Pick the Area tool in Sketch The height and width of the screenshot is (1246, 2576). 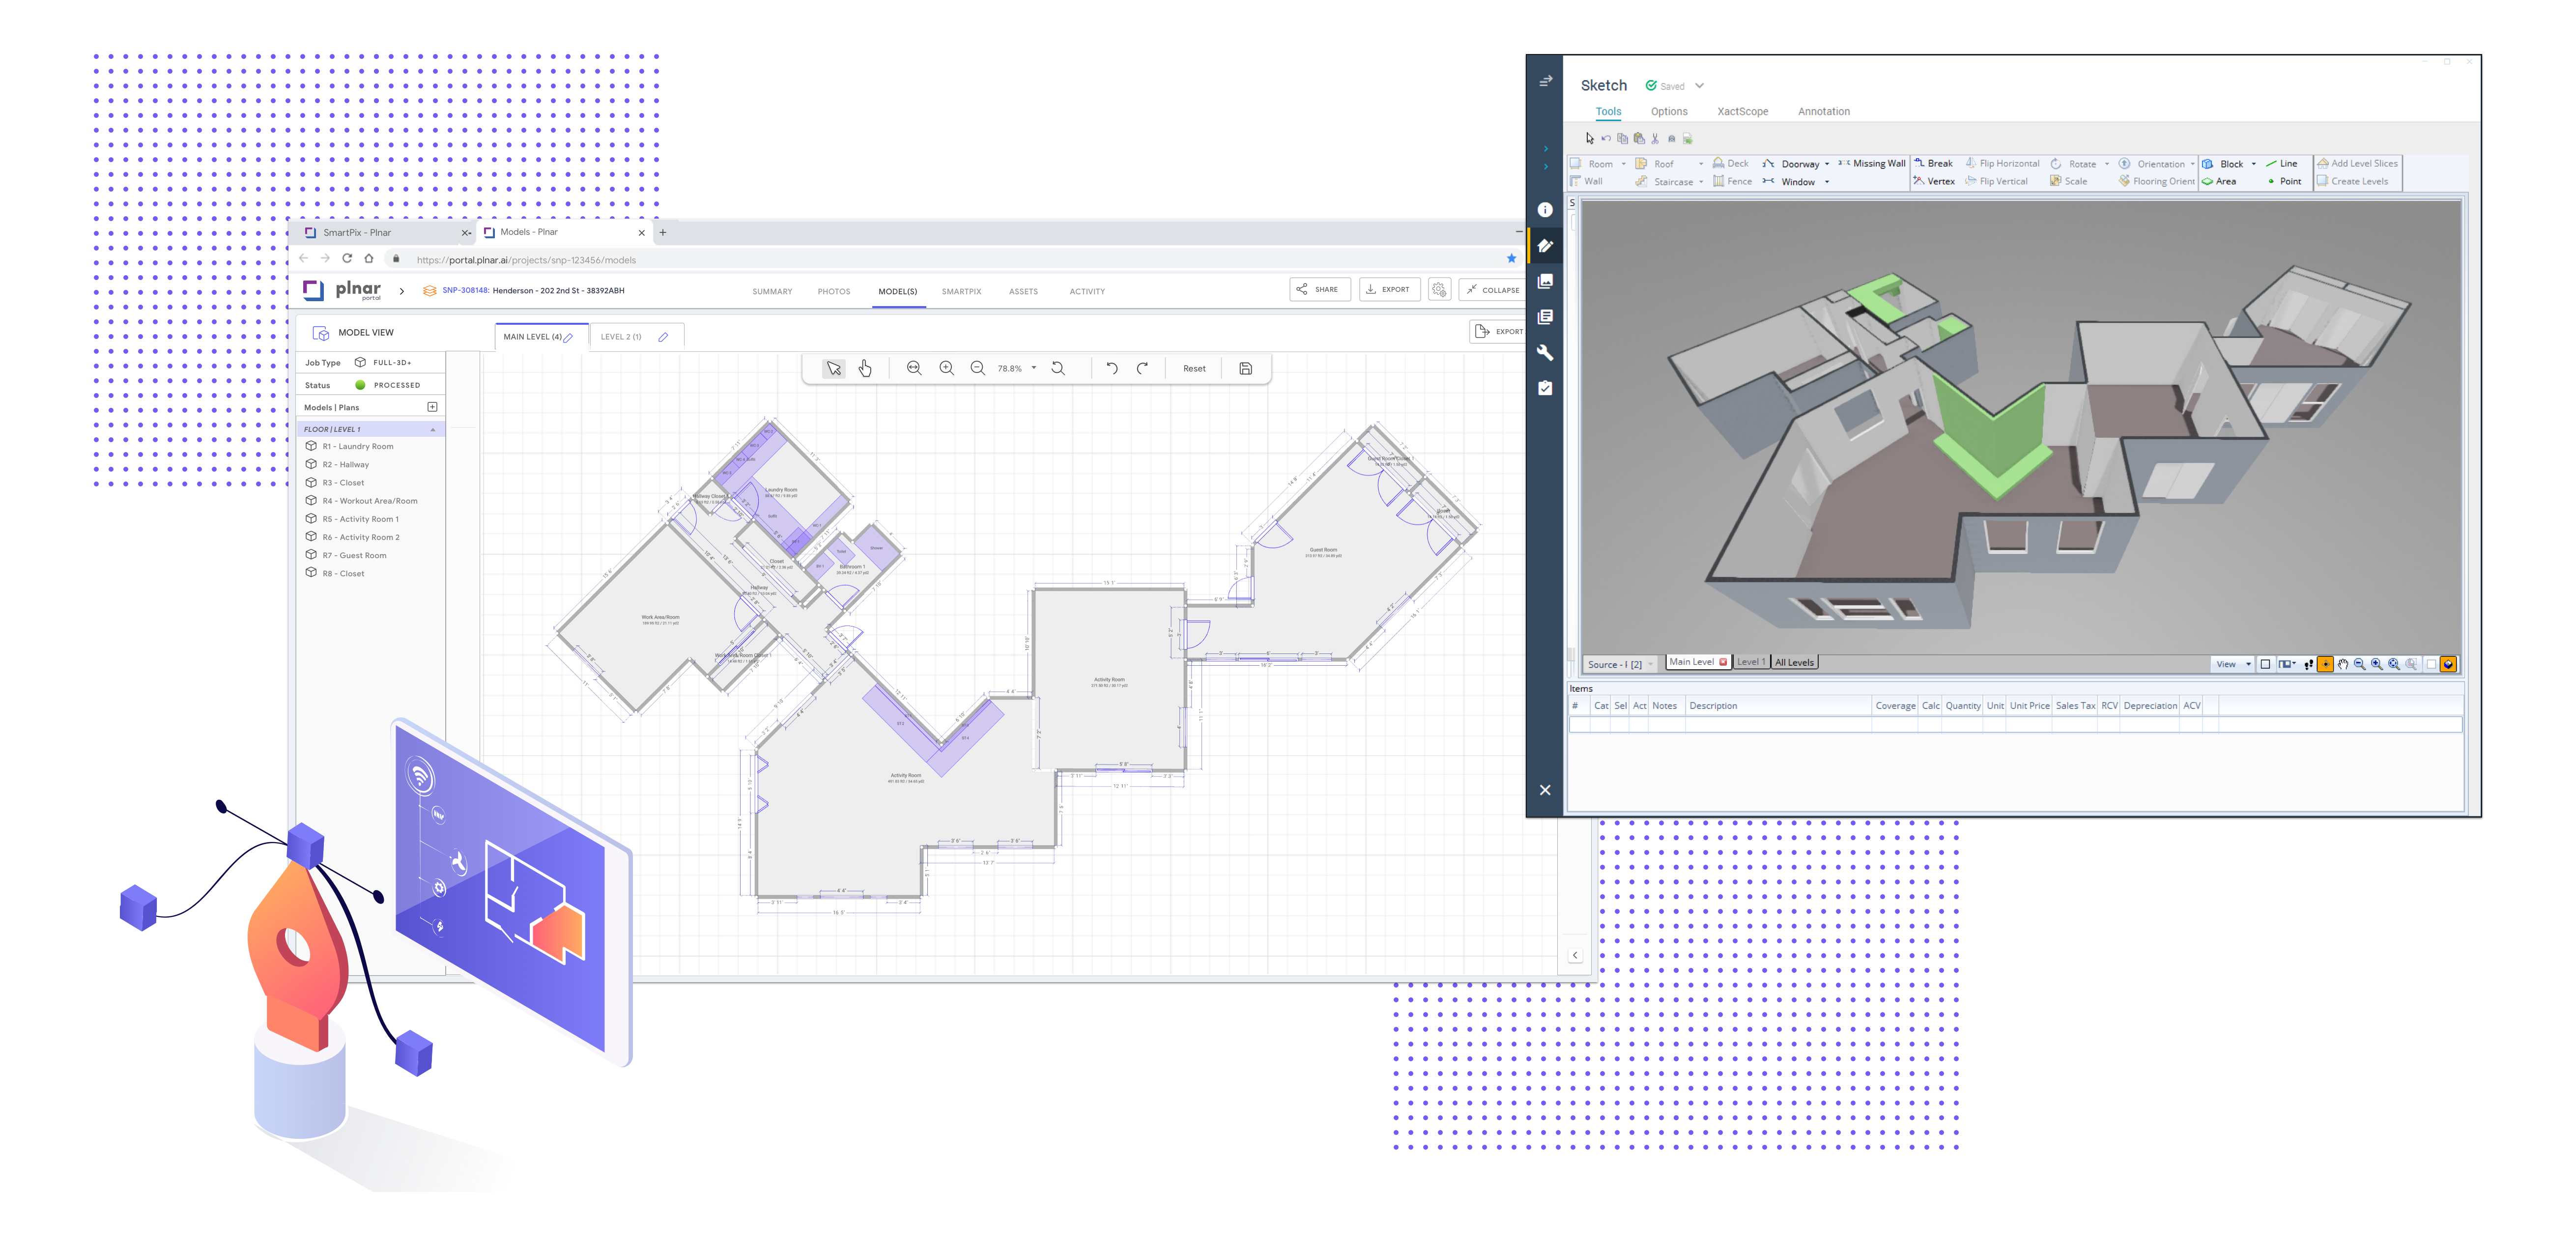pyautogui.click(x=2220, y=181)
